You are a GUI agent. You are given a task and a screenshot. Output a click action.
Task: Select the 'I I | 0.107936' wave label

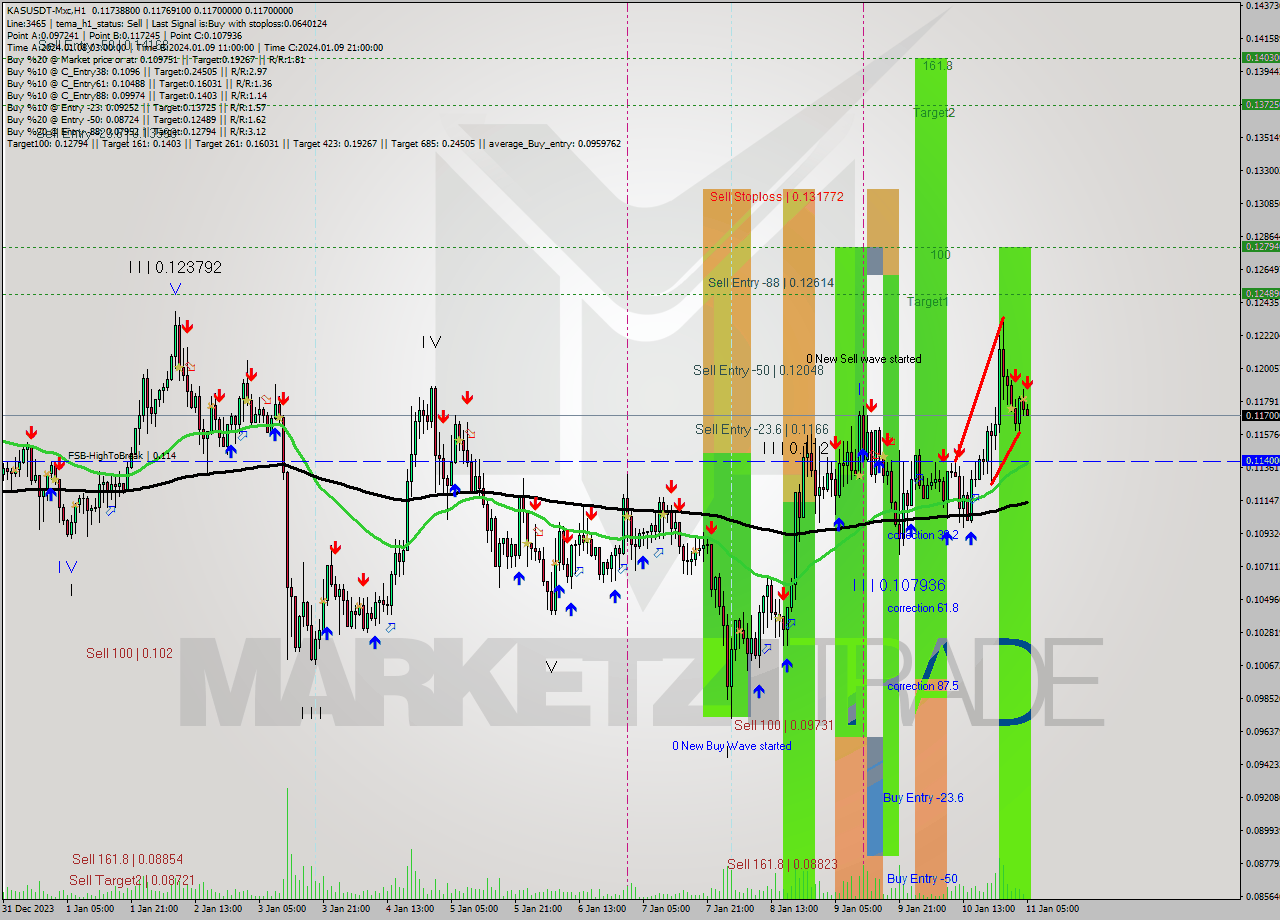(x=899, y=585)
